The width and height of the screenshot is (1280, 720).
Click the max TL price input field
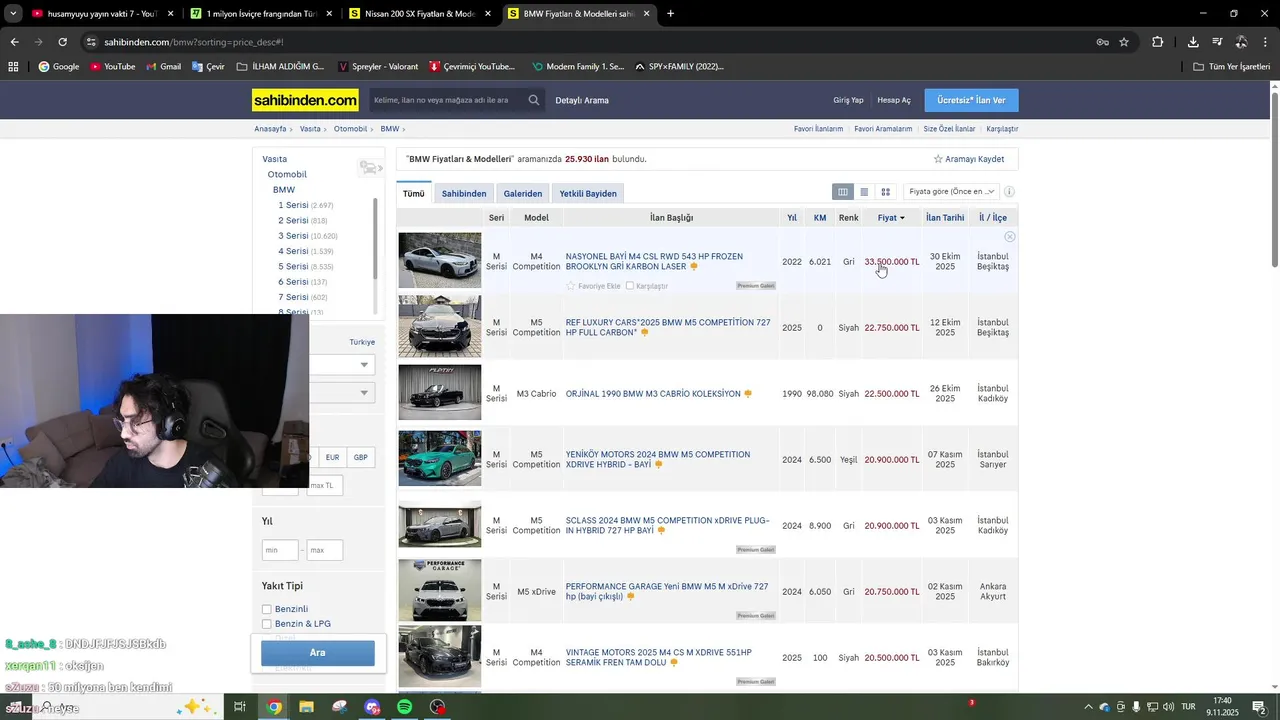tap(325, 485)
